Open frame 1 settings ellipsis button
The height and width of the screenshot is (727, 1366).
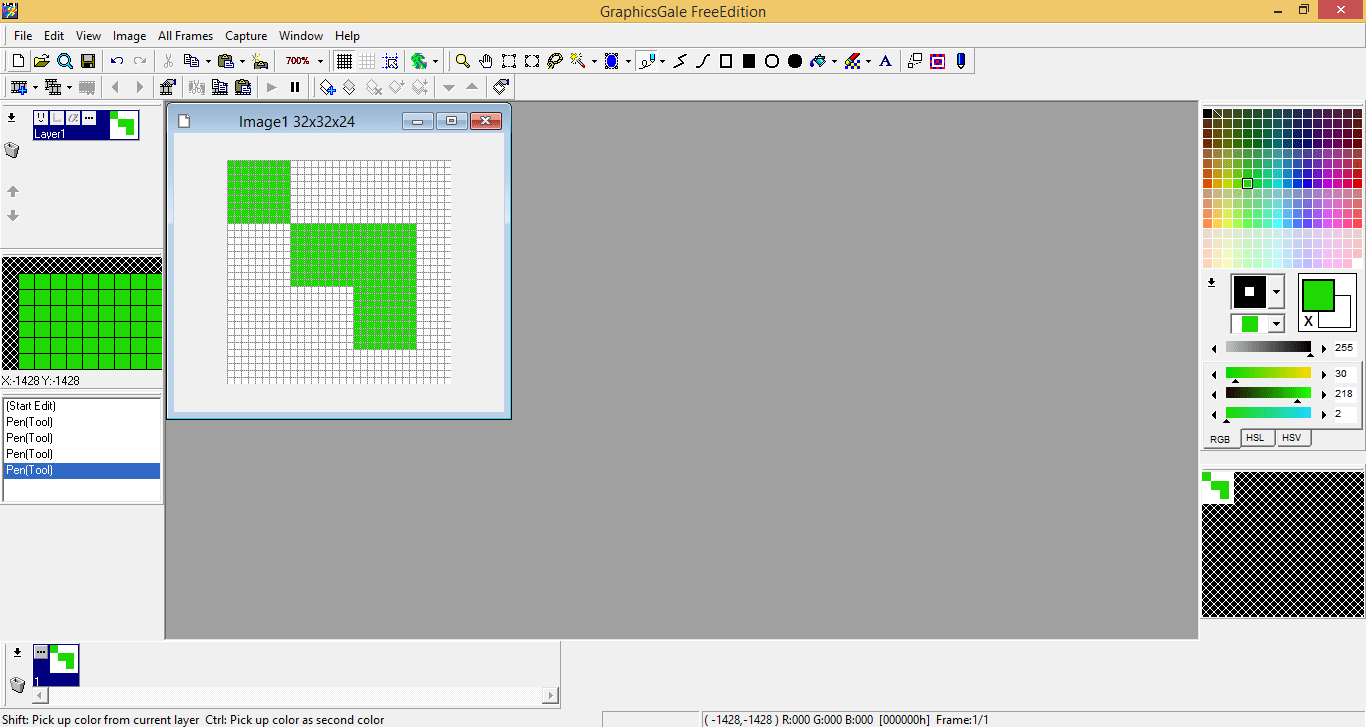click(x=40, y=651)
